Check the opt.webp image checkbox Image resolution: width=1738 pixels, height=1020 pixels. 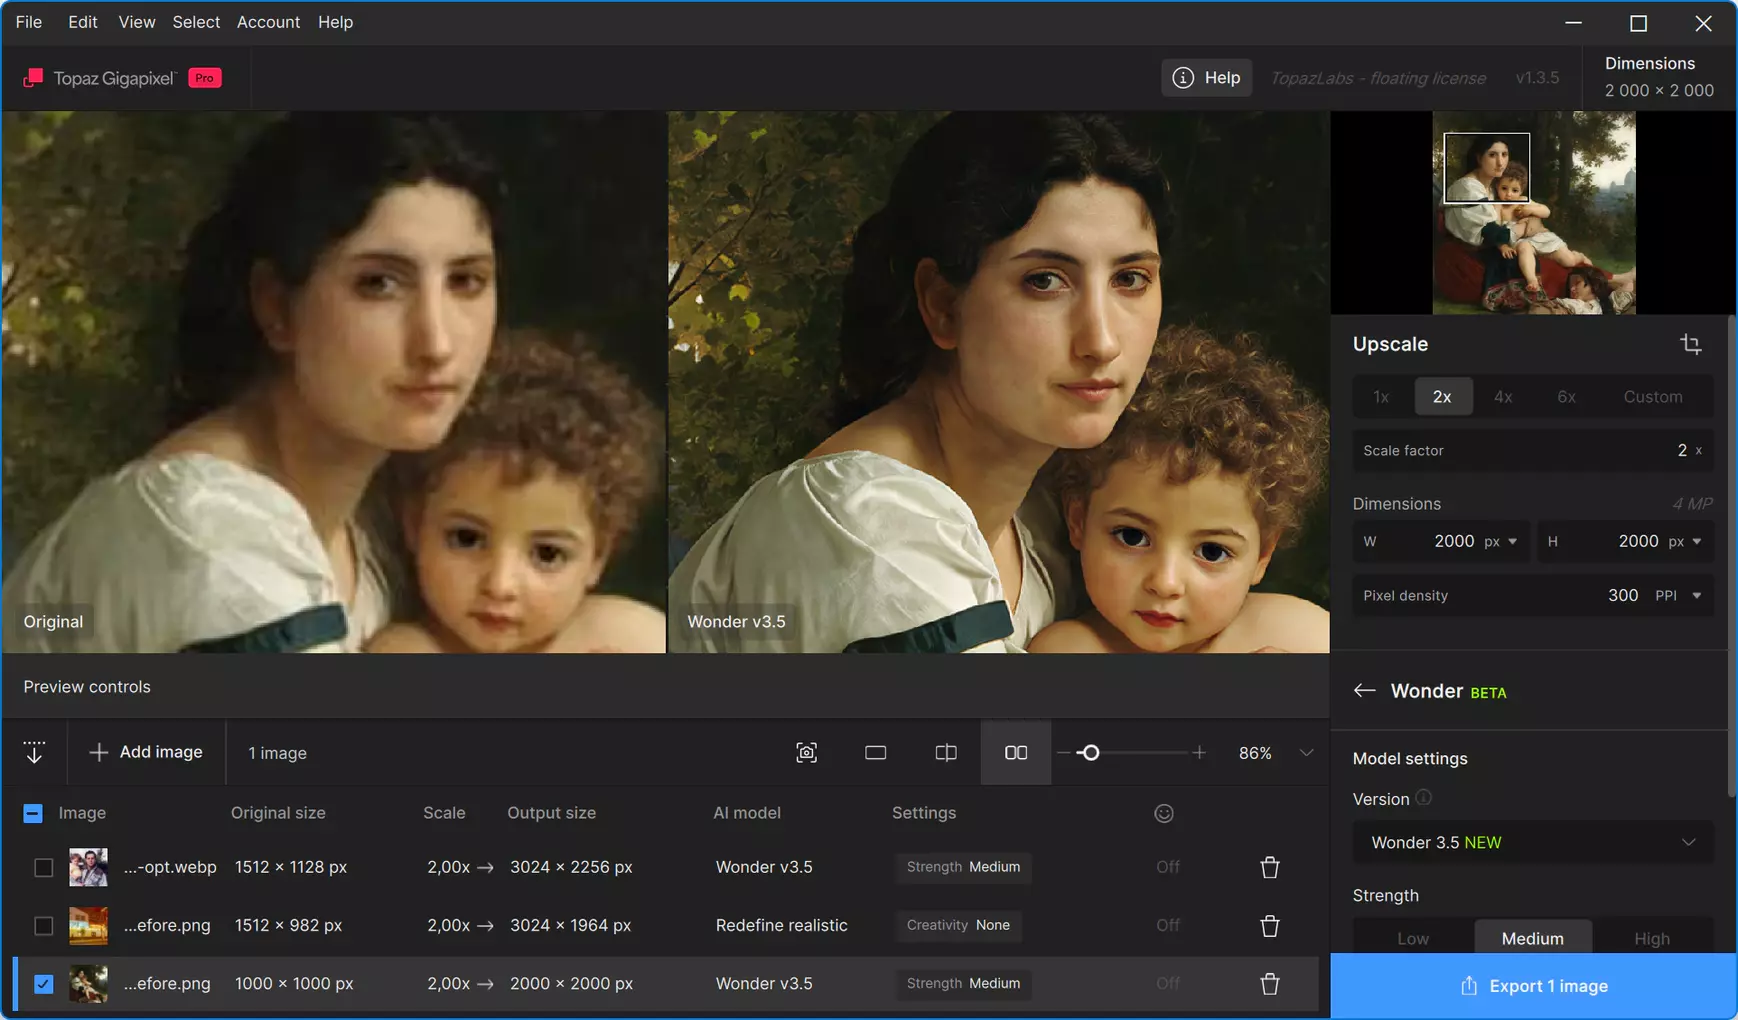(43, 867)
